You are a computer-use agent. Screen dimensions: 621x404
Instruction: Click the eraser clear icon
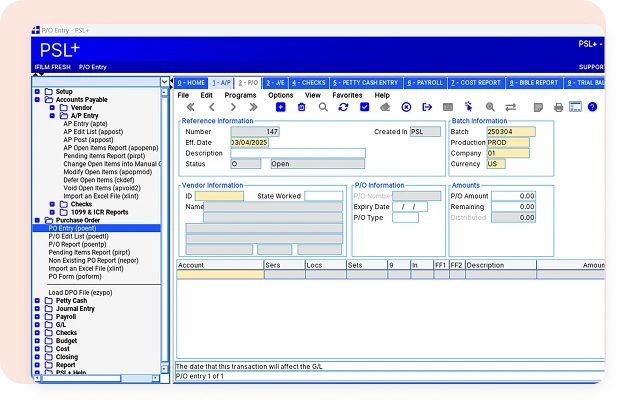coord(385,107)
